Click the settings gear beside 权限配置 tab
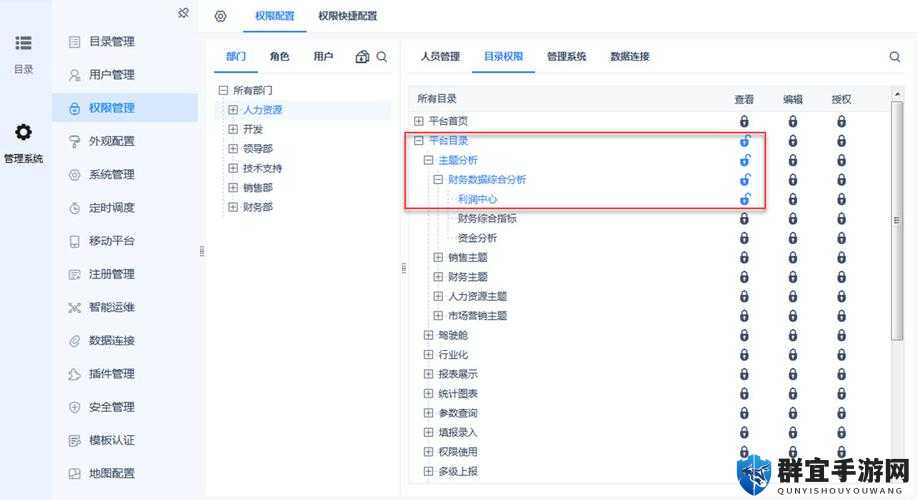 (220, 16)
